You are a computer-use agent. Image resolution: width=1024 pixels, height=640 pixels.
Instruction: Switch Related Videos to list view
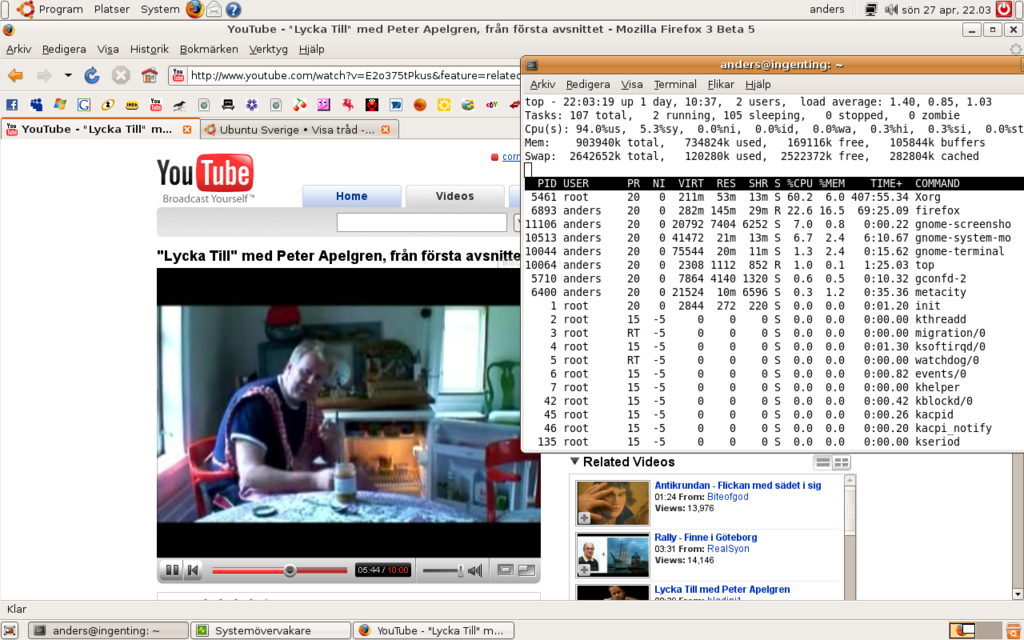(x=823, y=462)
